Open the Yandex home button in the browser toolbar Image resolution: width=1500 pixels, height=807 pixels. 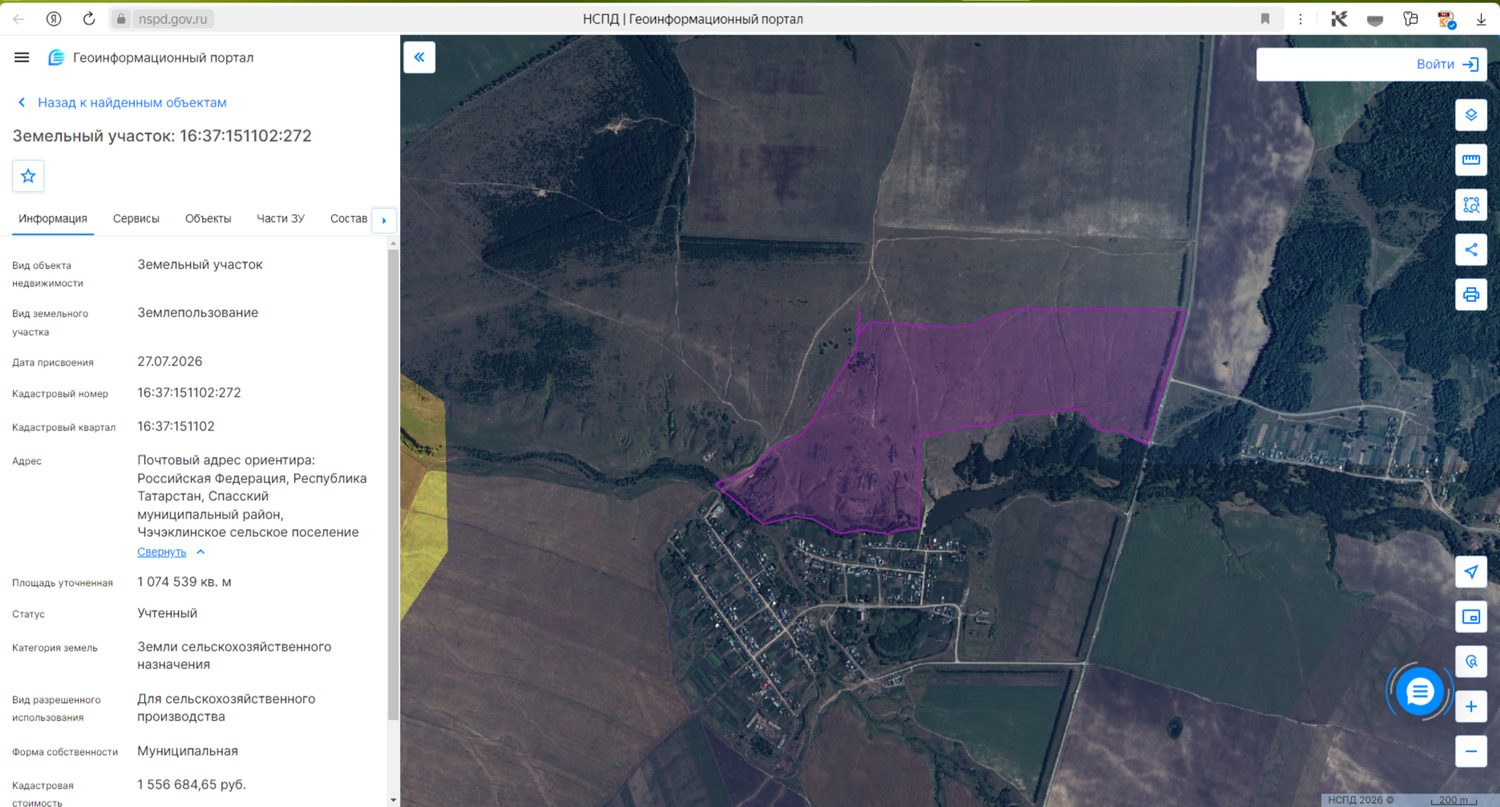[53, 19]
